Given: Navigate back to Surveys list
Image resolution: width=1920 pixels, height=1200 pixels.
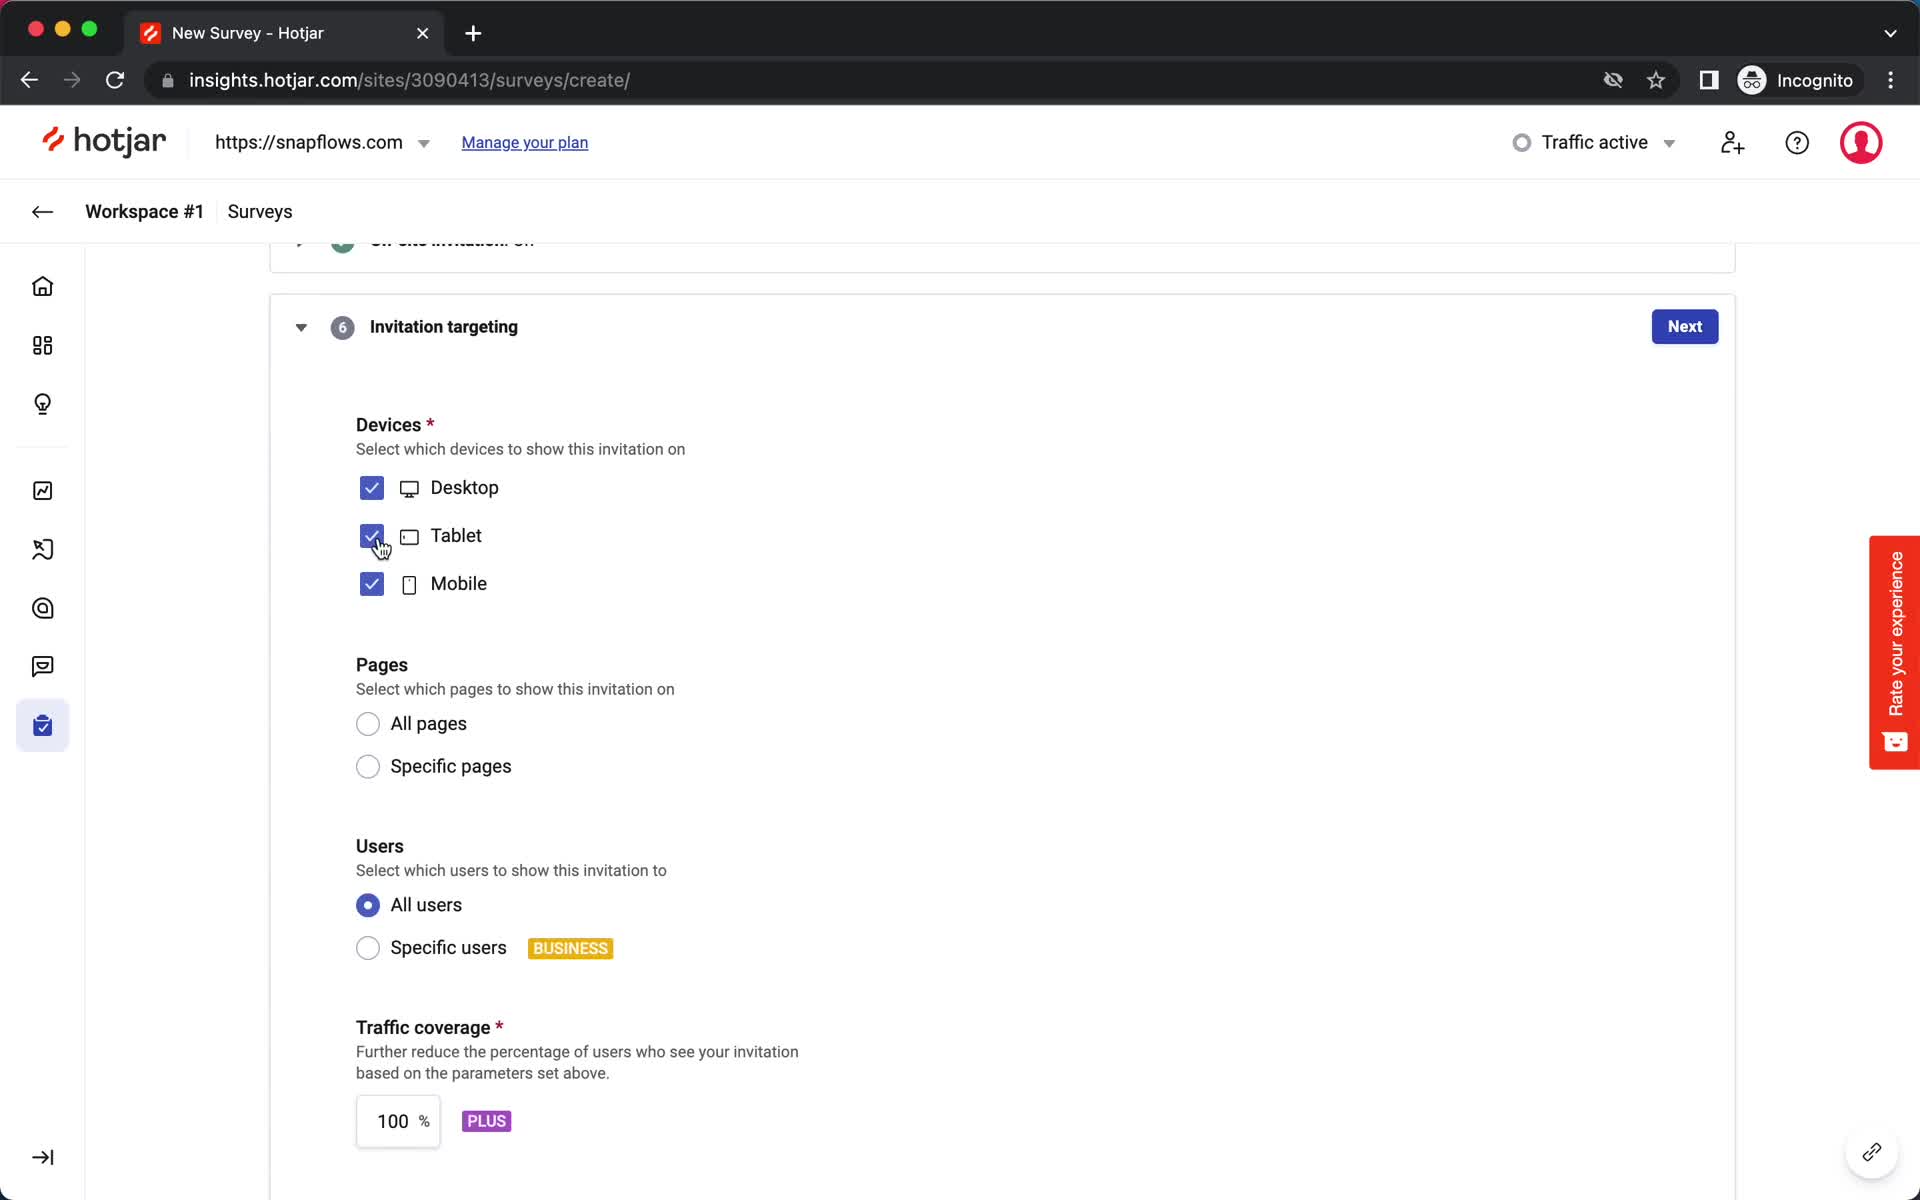Looking at the screenshot, I should click(x=258, y=210).
